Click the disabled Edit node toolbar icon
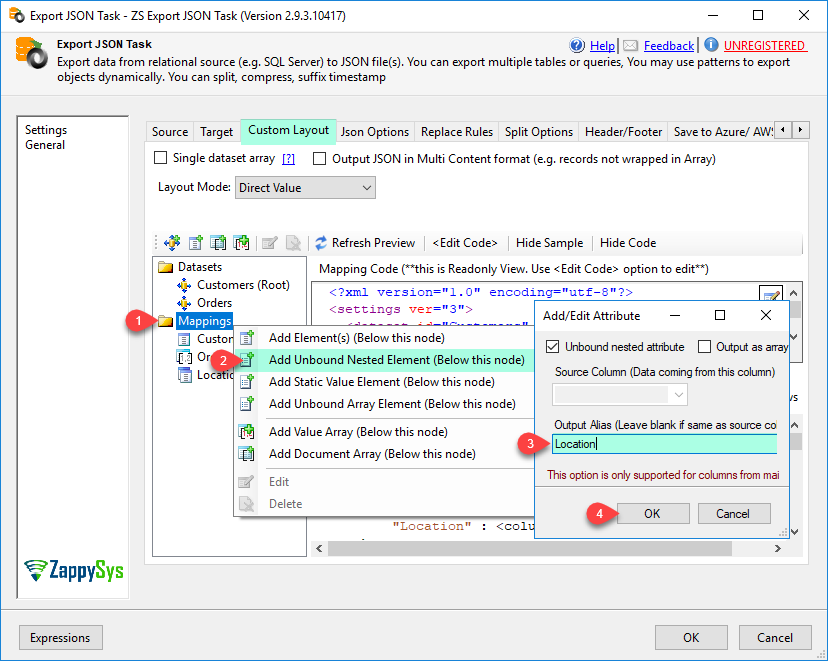 (x=270, y=243)
